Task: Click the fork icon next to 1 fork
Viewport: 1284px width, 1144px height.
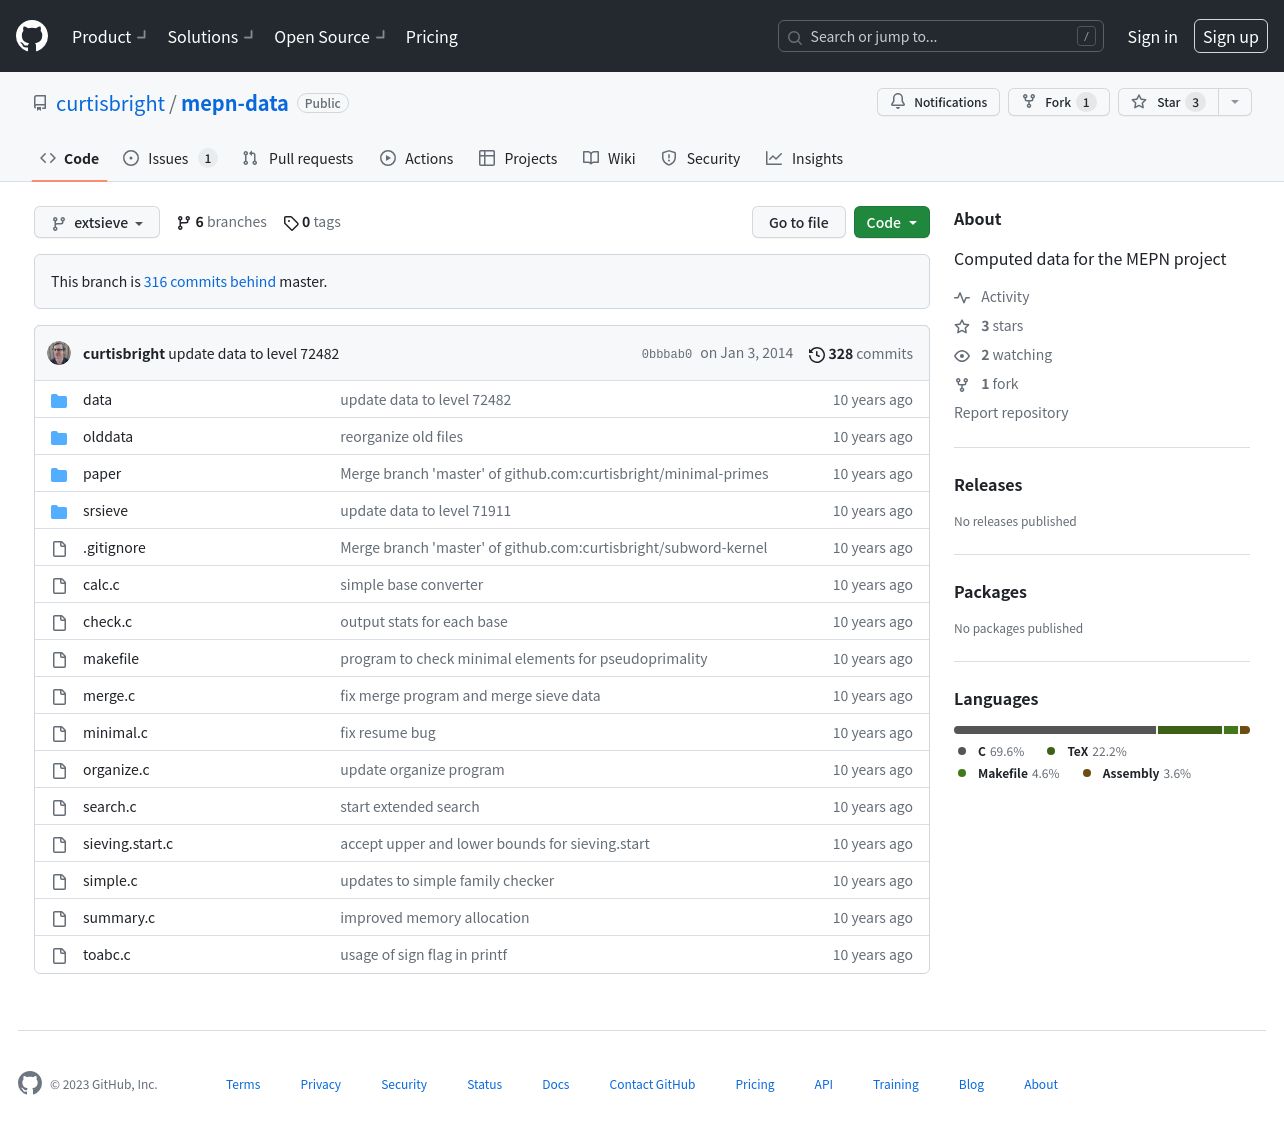Action: coord(962,384)
